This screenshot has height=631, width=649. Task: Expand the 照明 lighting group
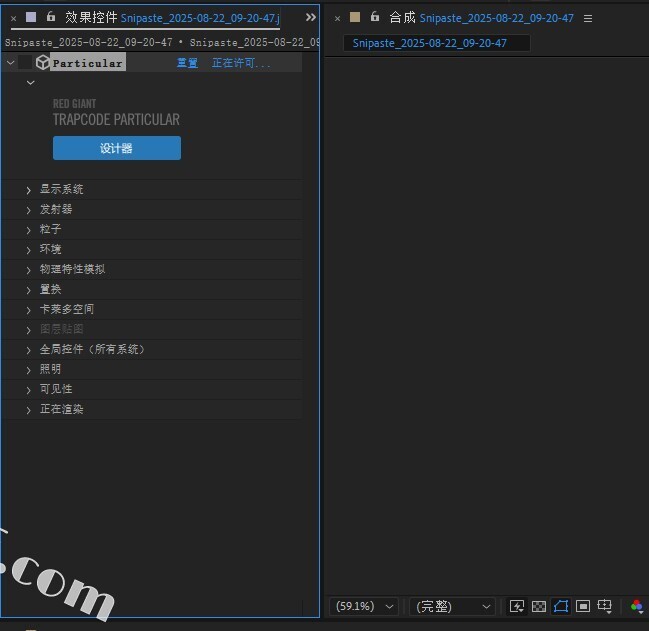[28, 370]
